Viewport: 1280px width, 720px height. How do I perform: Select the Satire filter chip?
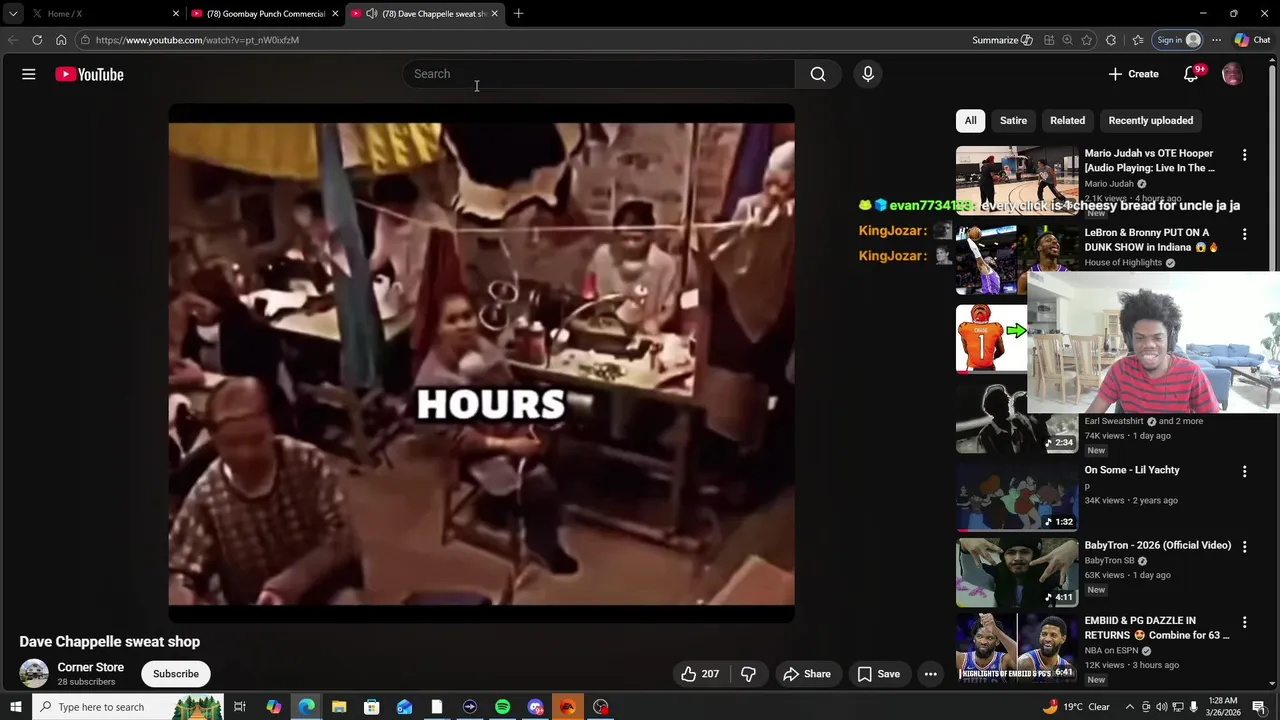click(1013, 120)
